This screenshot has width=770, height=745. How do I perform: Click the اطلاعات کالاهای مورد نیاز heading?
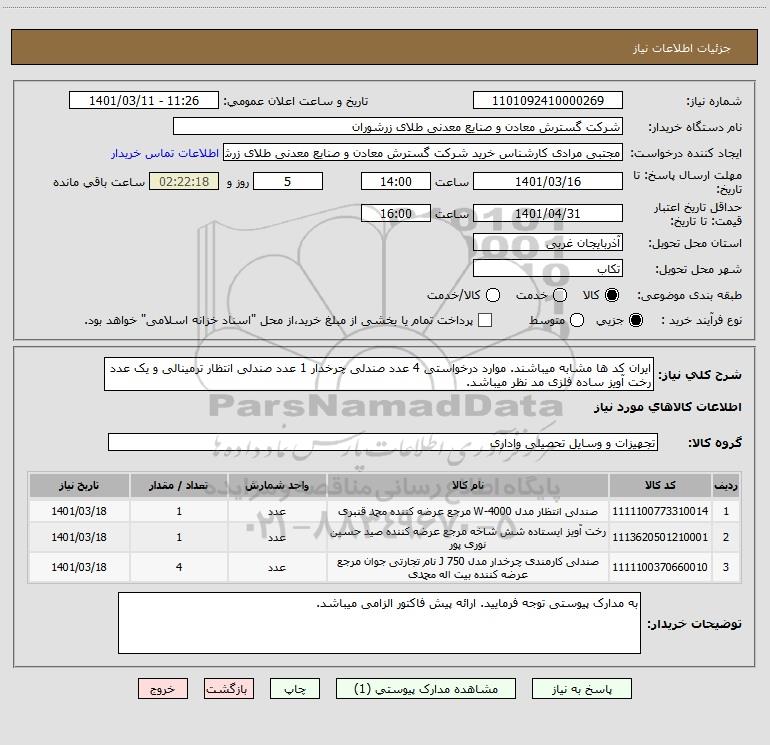point(668,407)
